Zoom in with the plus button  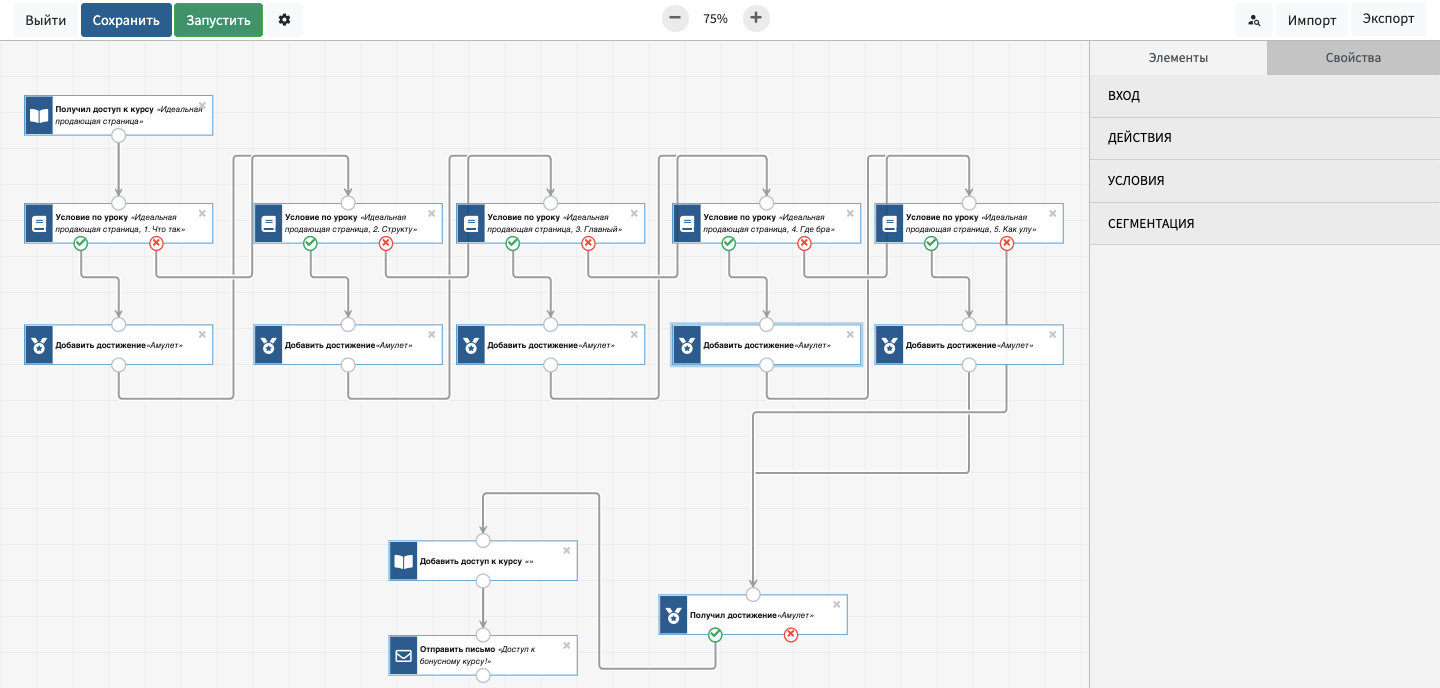click(x=756, y=18)
